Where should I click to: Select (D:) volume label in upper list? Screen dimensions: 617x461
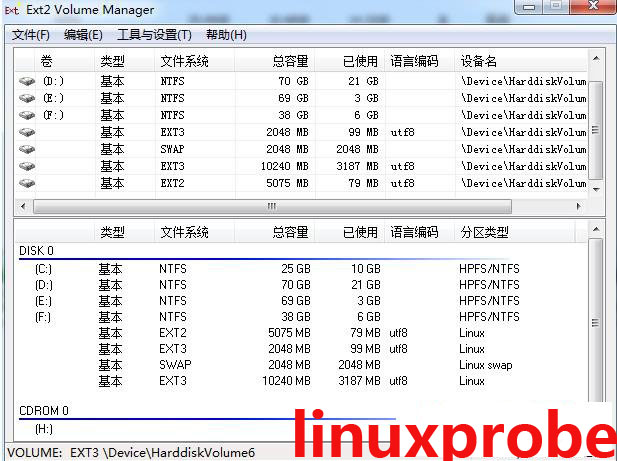(x=54, y=81)
